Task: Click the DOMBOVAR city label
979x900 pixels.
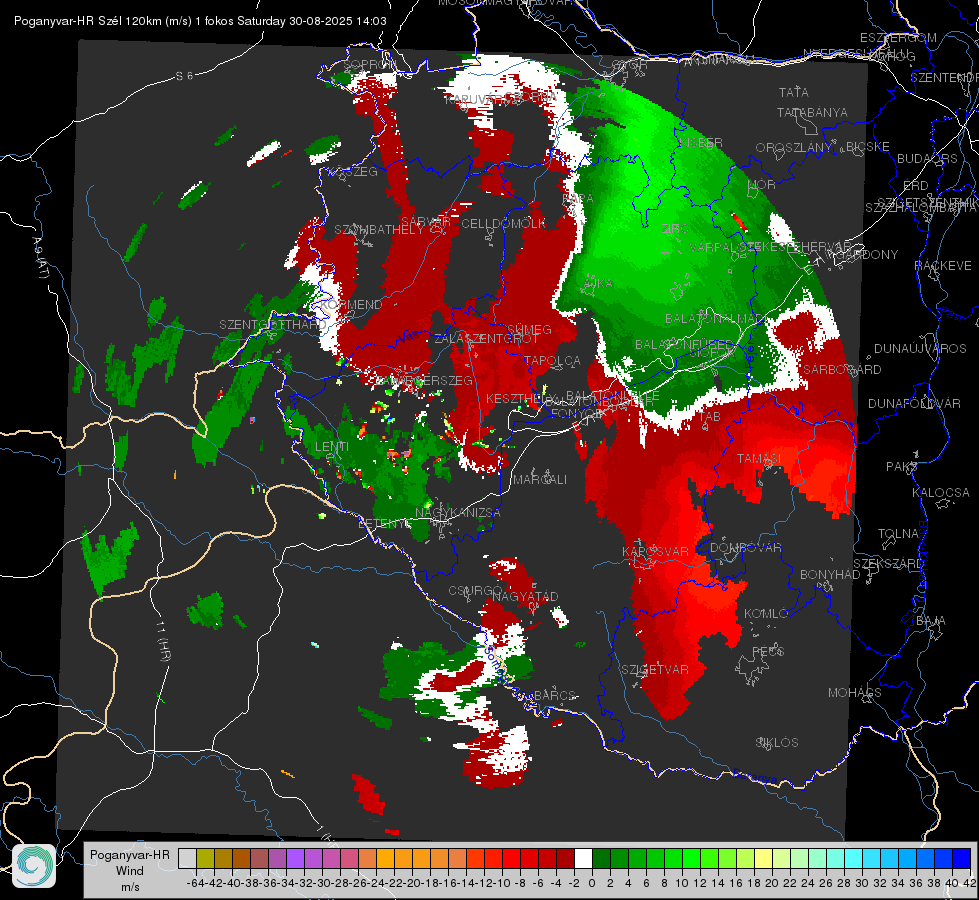Action: point(746,548)
